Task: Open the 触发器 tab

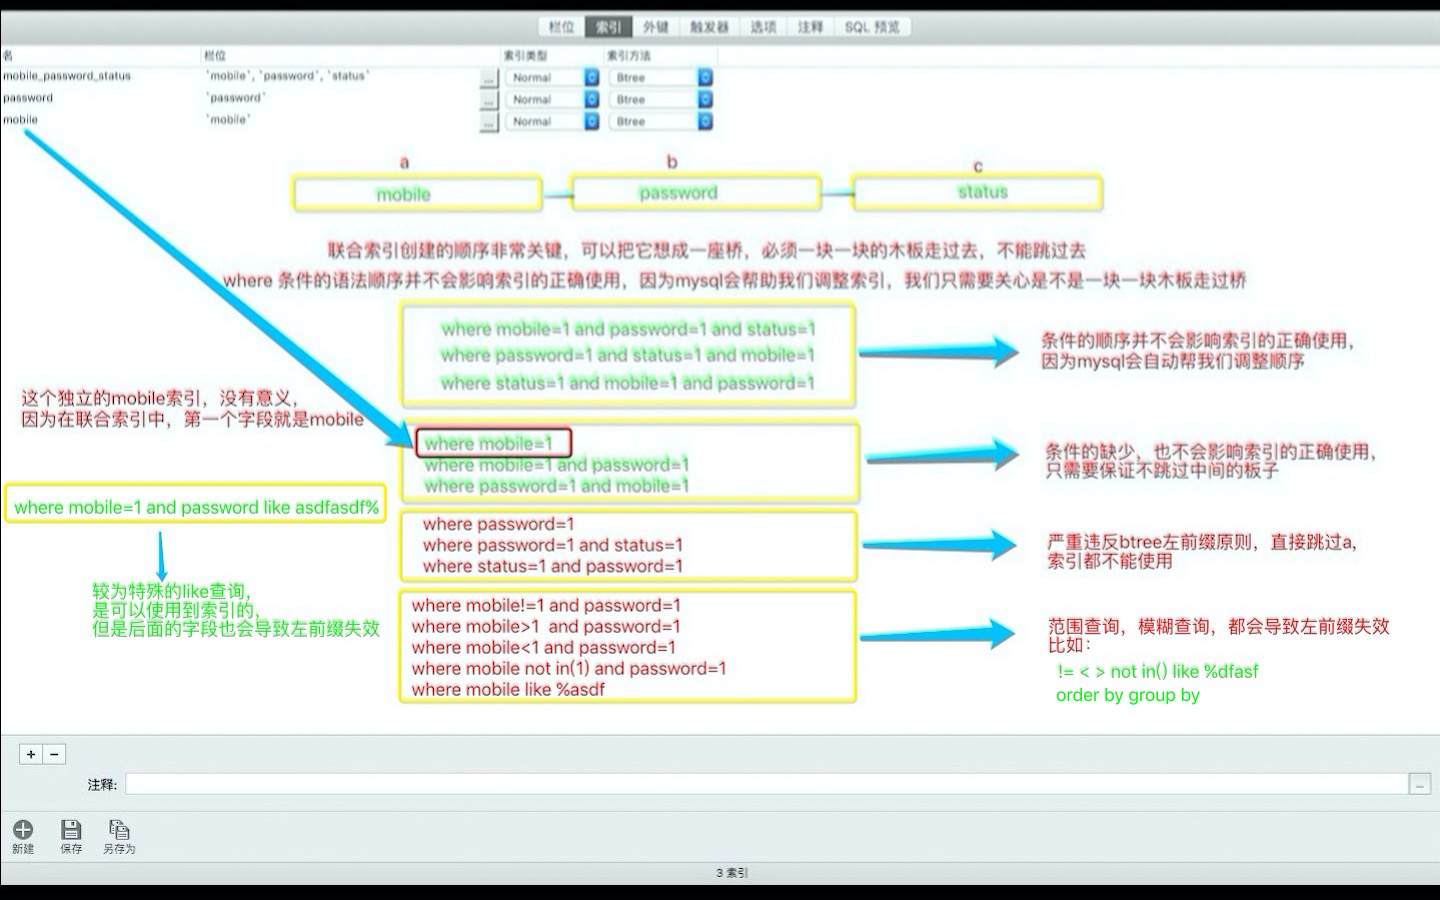Action: click(x=709, y=27)
